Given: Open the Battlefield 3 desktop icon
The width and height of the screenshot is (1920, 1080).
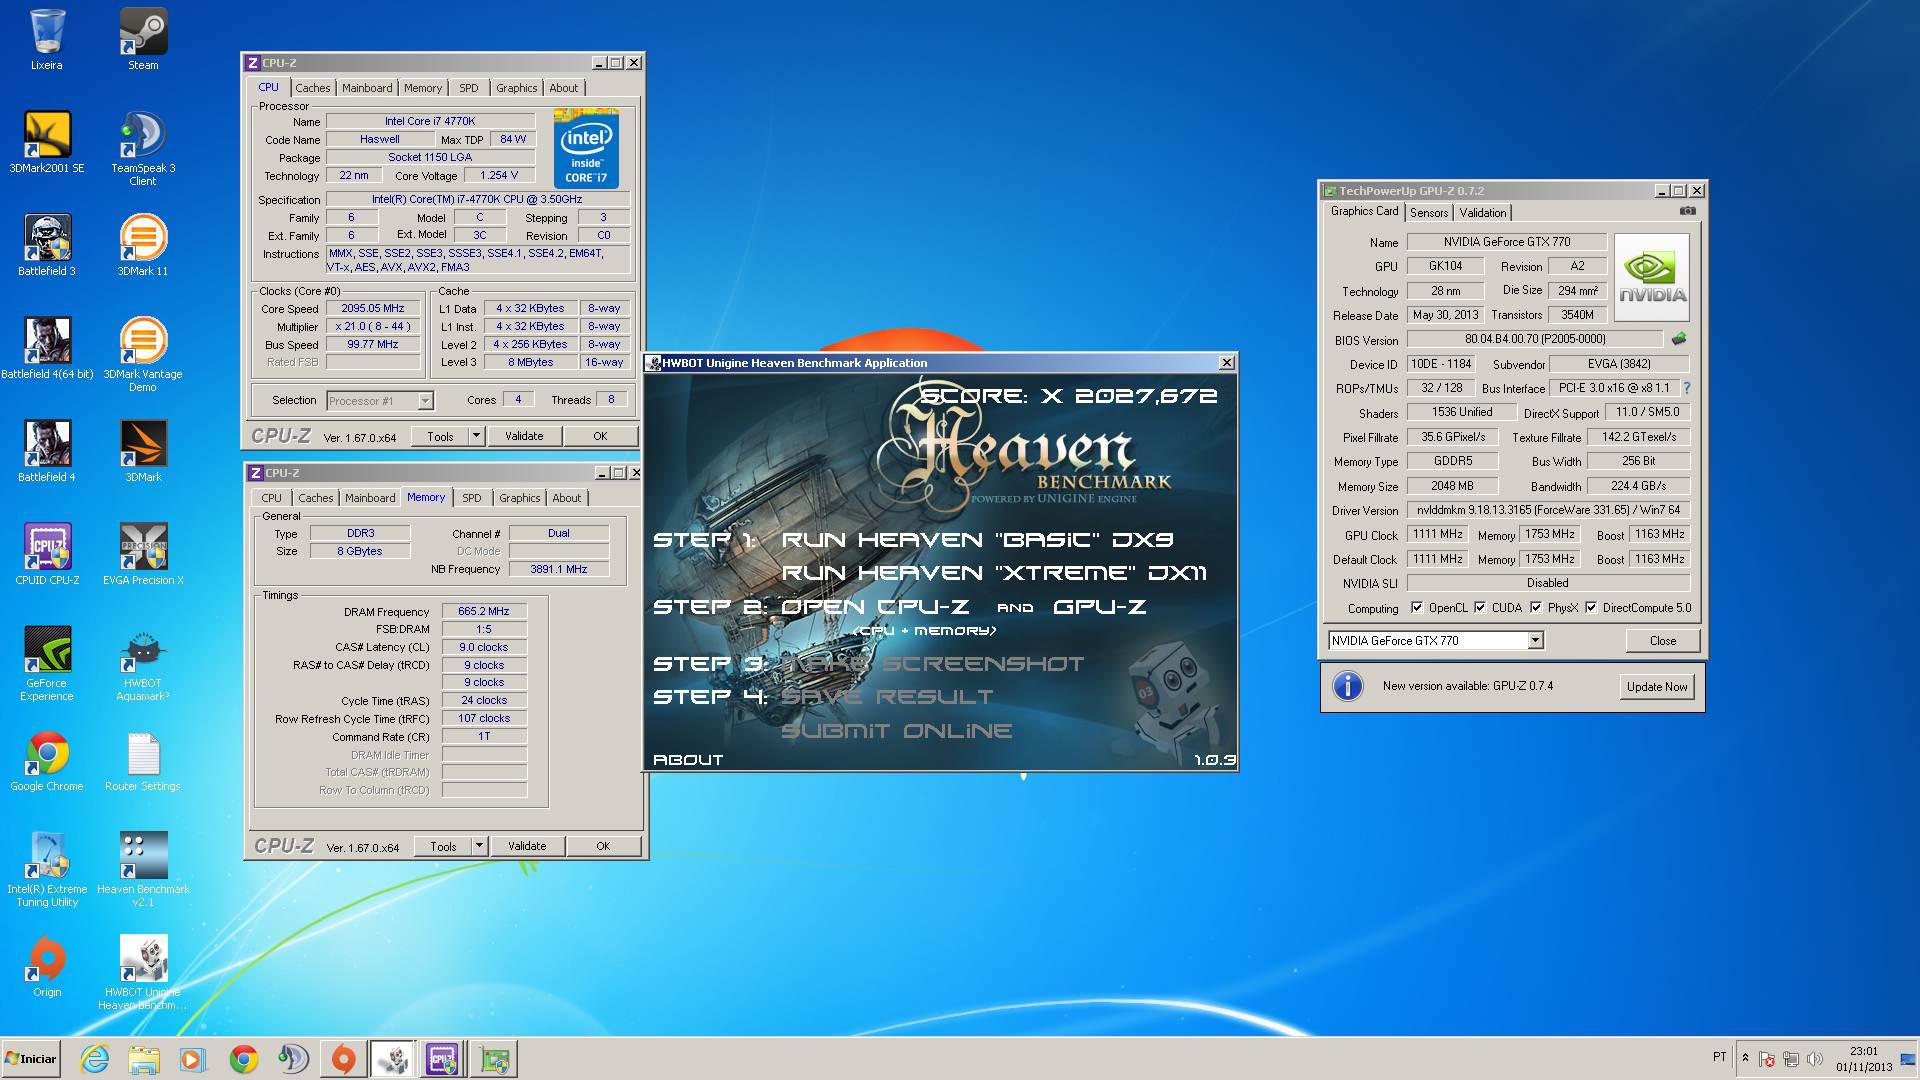Looking at the screenshot, I should (x=47, y=246).
